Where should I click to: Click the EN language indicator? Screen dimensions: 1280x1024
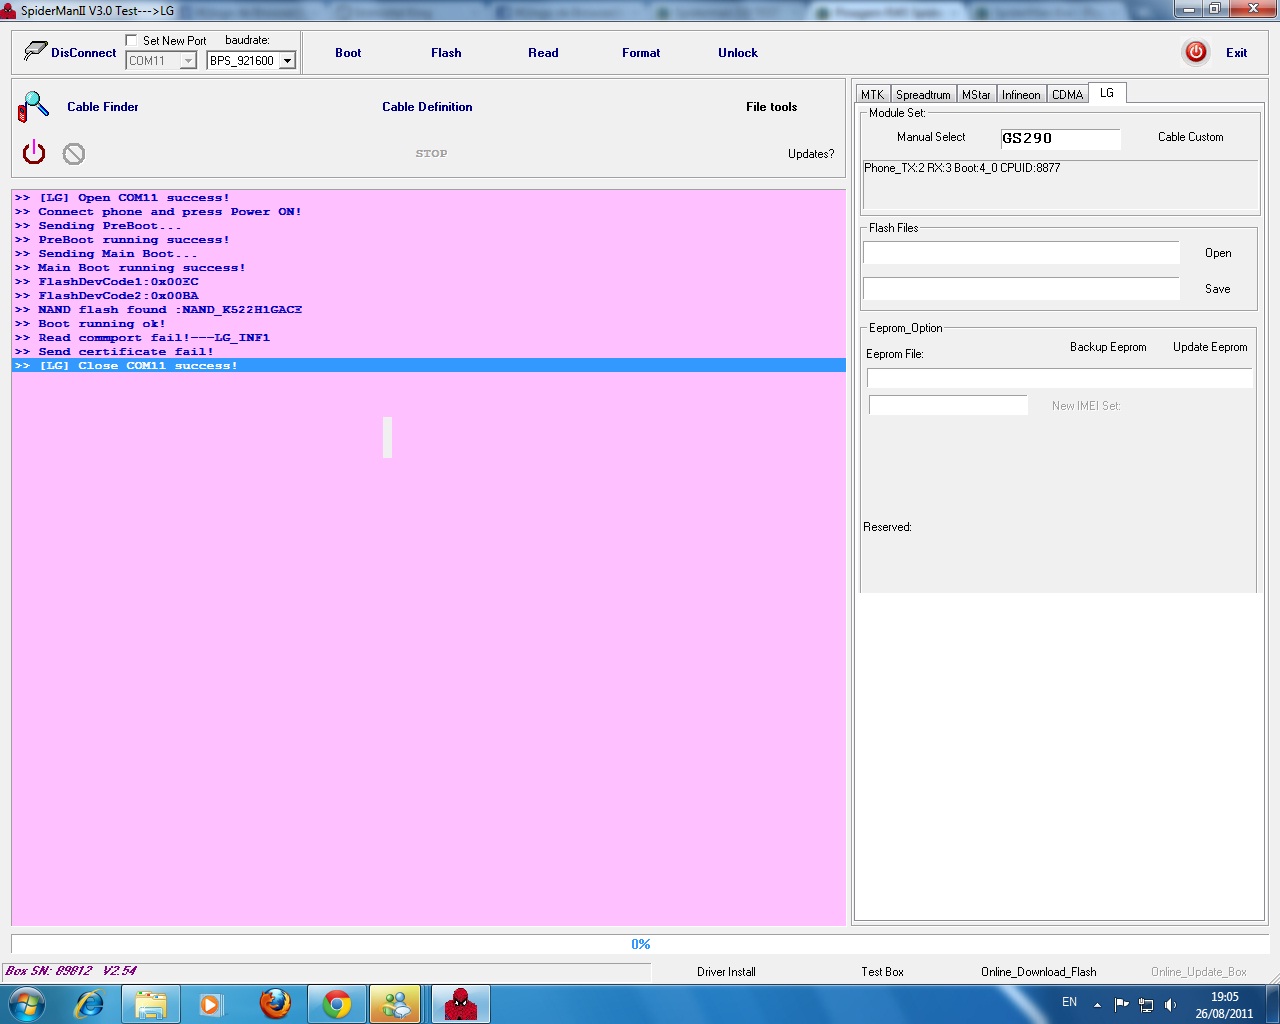(1069, 1002)
